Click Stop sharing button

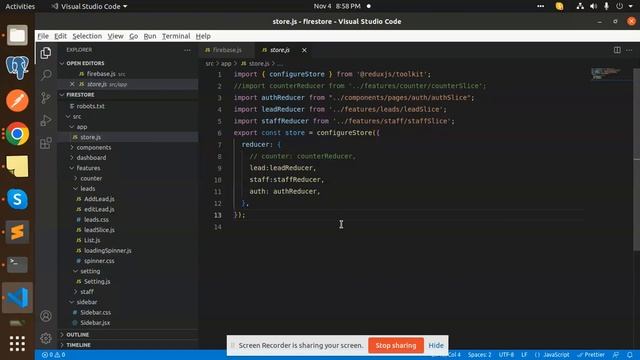396,345
